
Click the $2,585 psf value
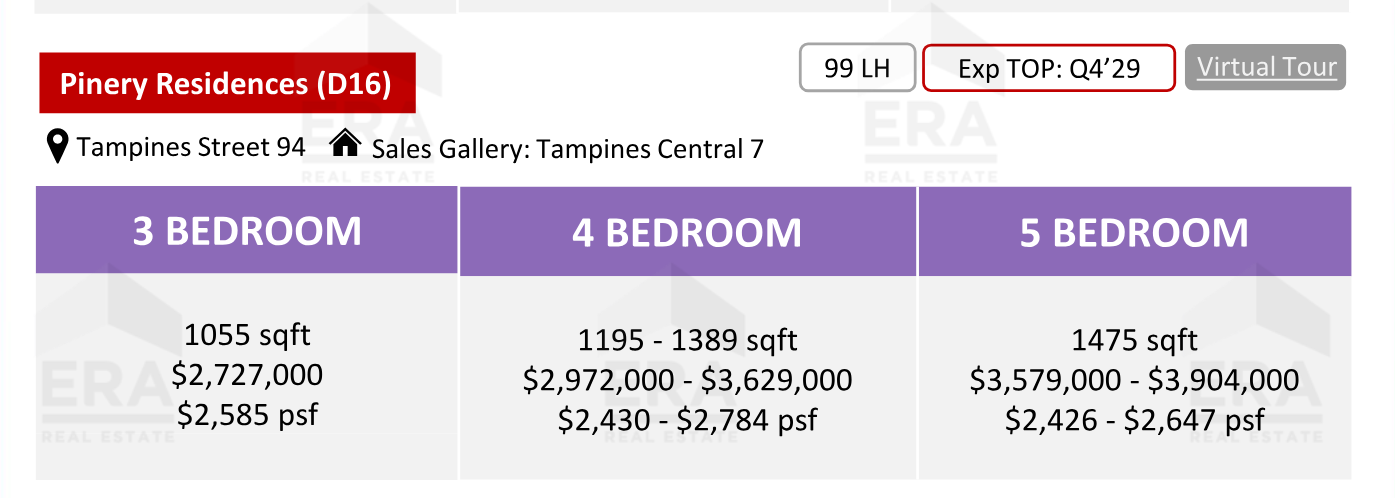pyautogui.click(x=247, y=414)
